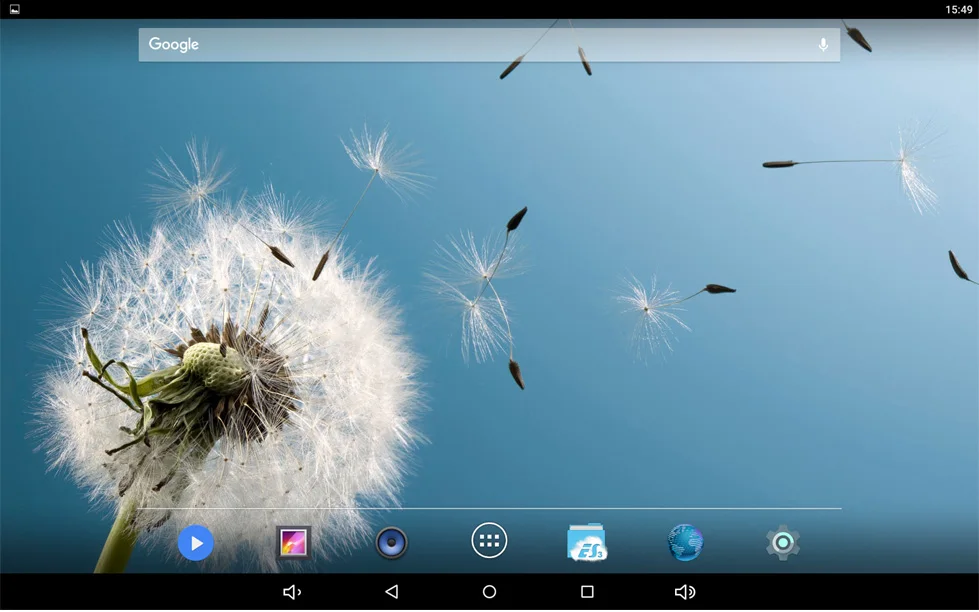The image size is (979, 612).
Task: Open the all apps drawer
Action: 489,541
